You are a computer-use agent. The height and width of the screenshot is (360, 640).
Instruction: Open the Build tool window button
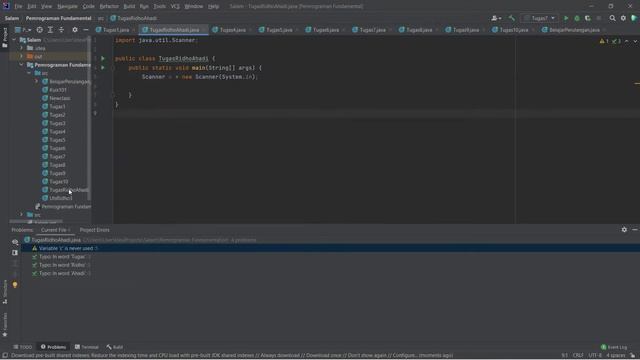pyautogui.click(x=115, y=347)
